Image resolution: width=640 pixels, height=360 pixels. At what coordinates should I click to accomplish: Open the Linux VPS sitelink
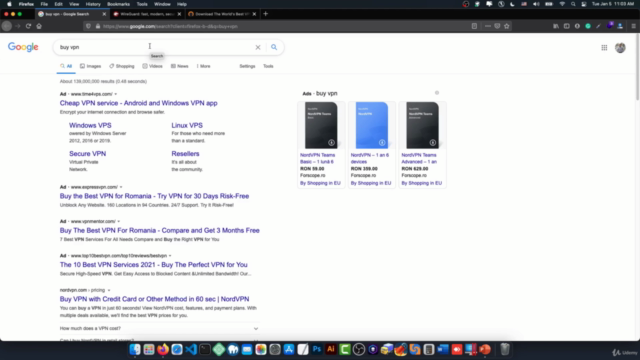187,125
